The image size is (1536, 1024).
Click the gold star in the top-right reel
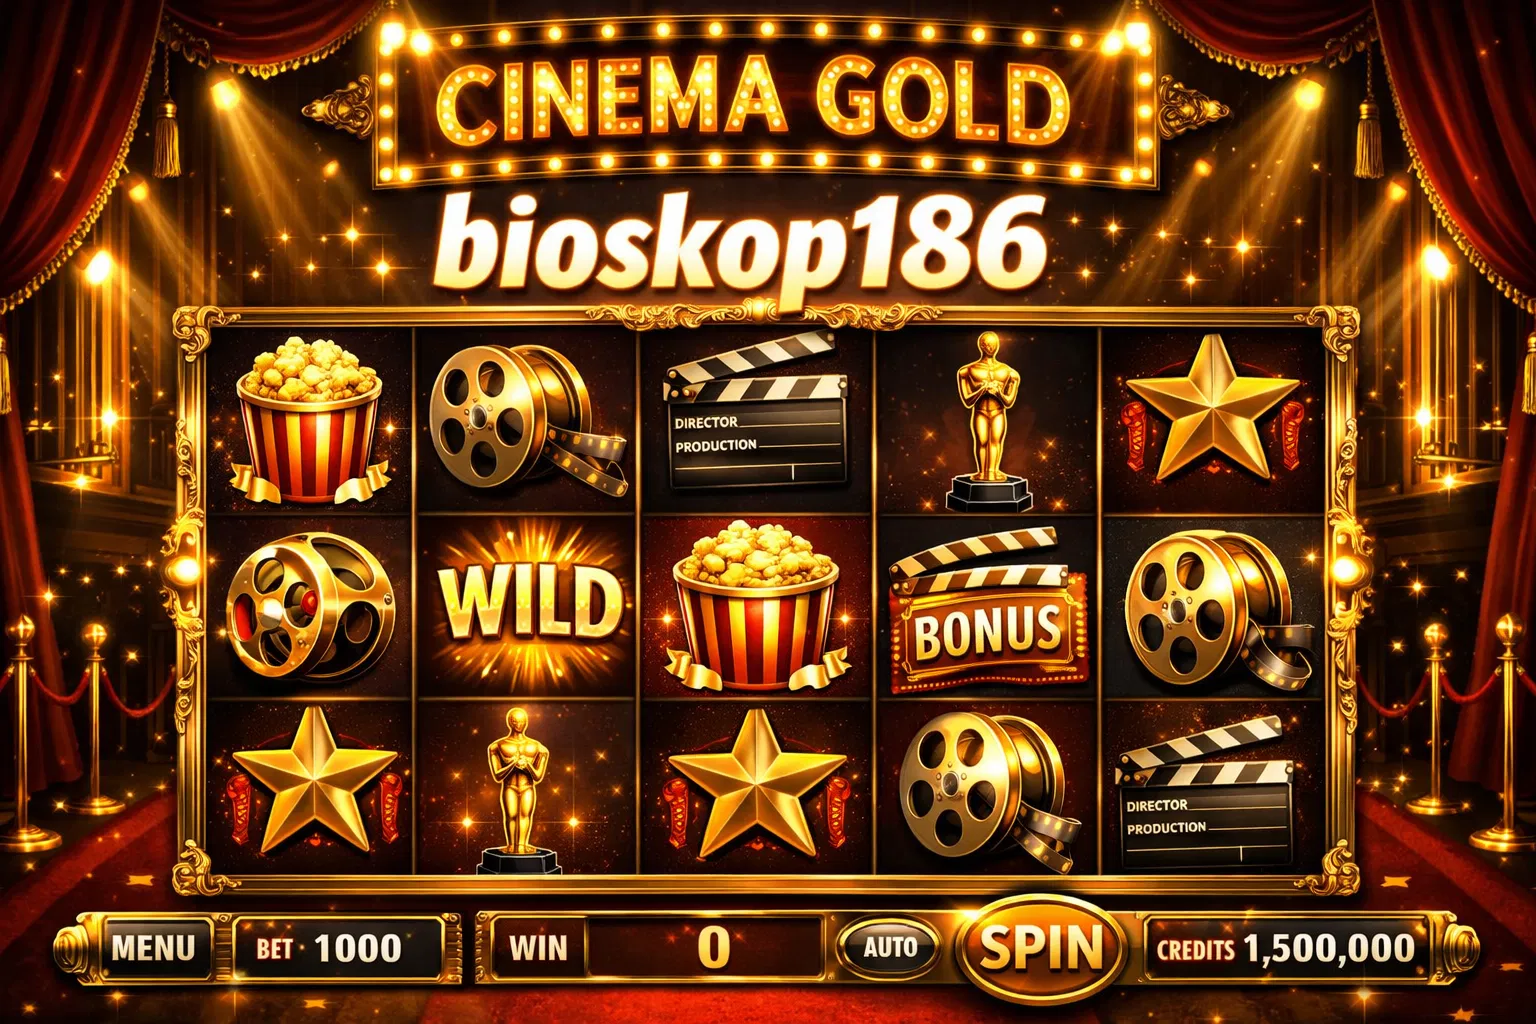point(1212,410)
